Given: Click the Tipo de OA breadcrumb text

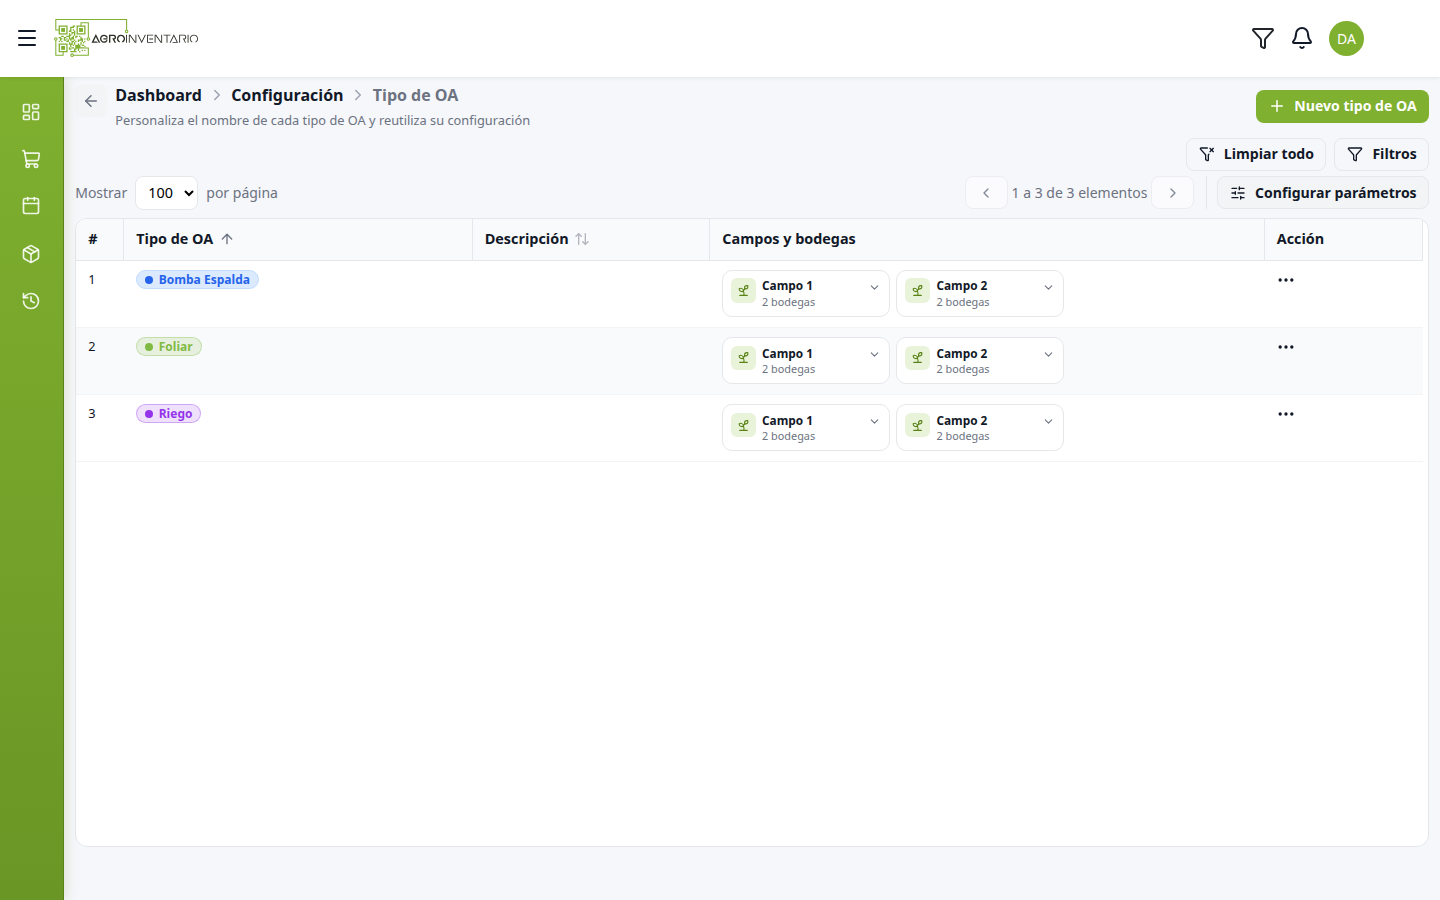Looking at the screenshot, I should pos(415,95).
